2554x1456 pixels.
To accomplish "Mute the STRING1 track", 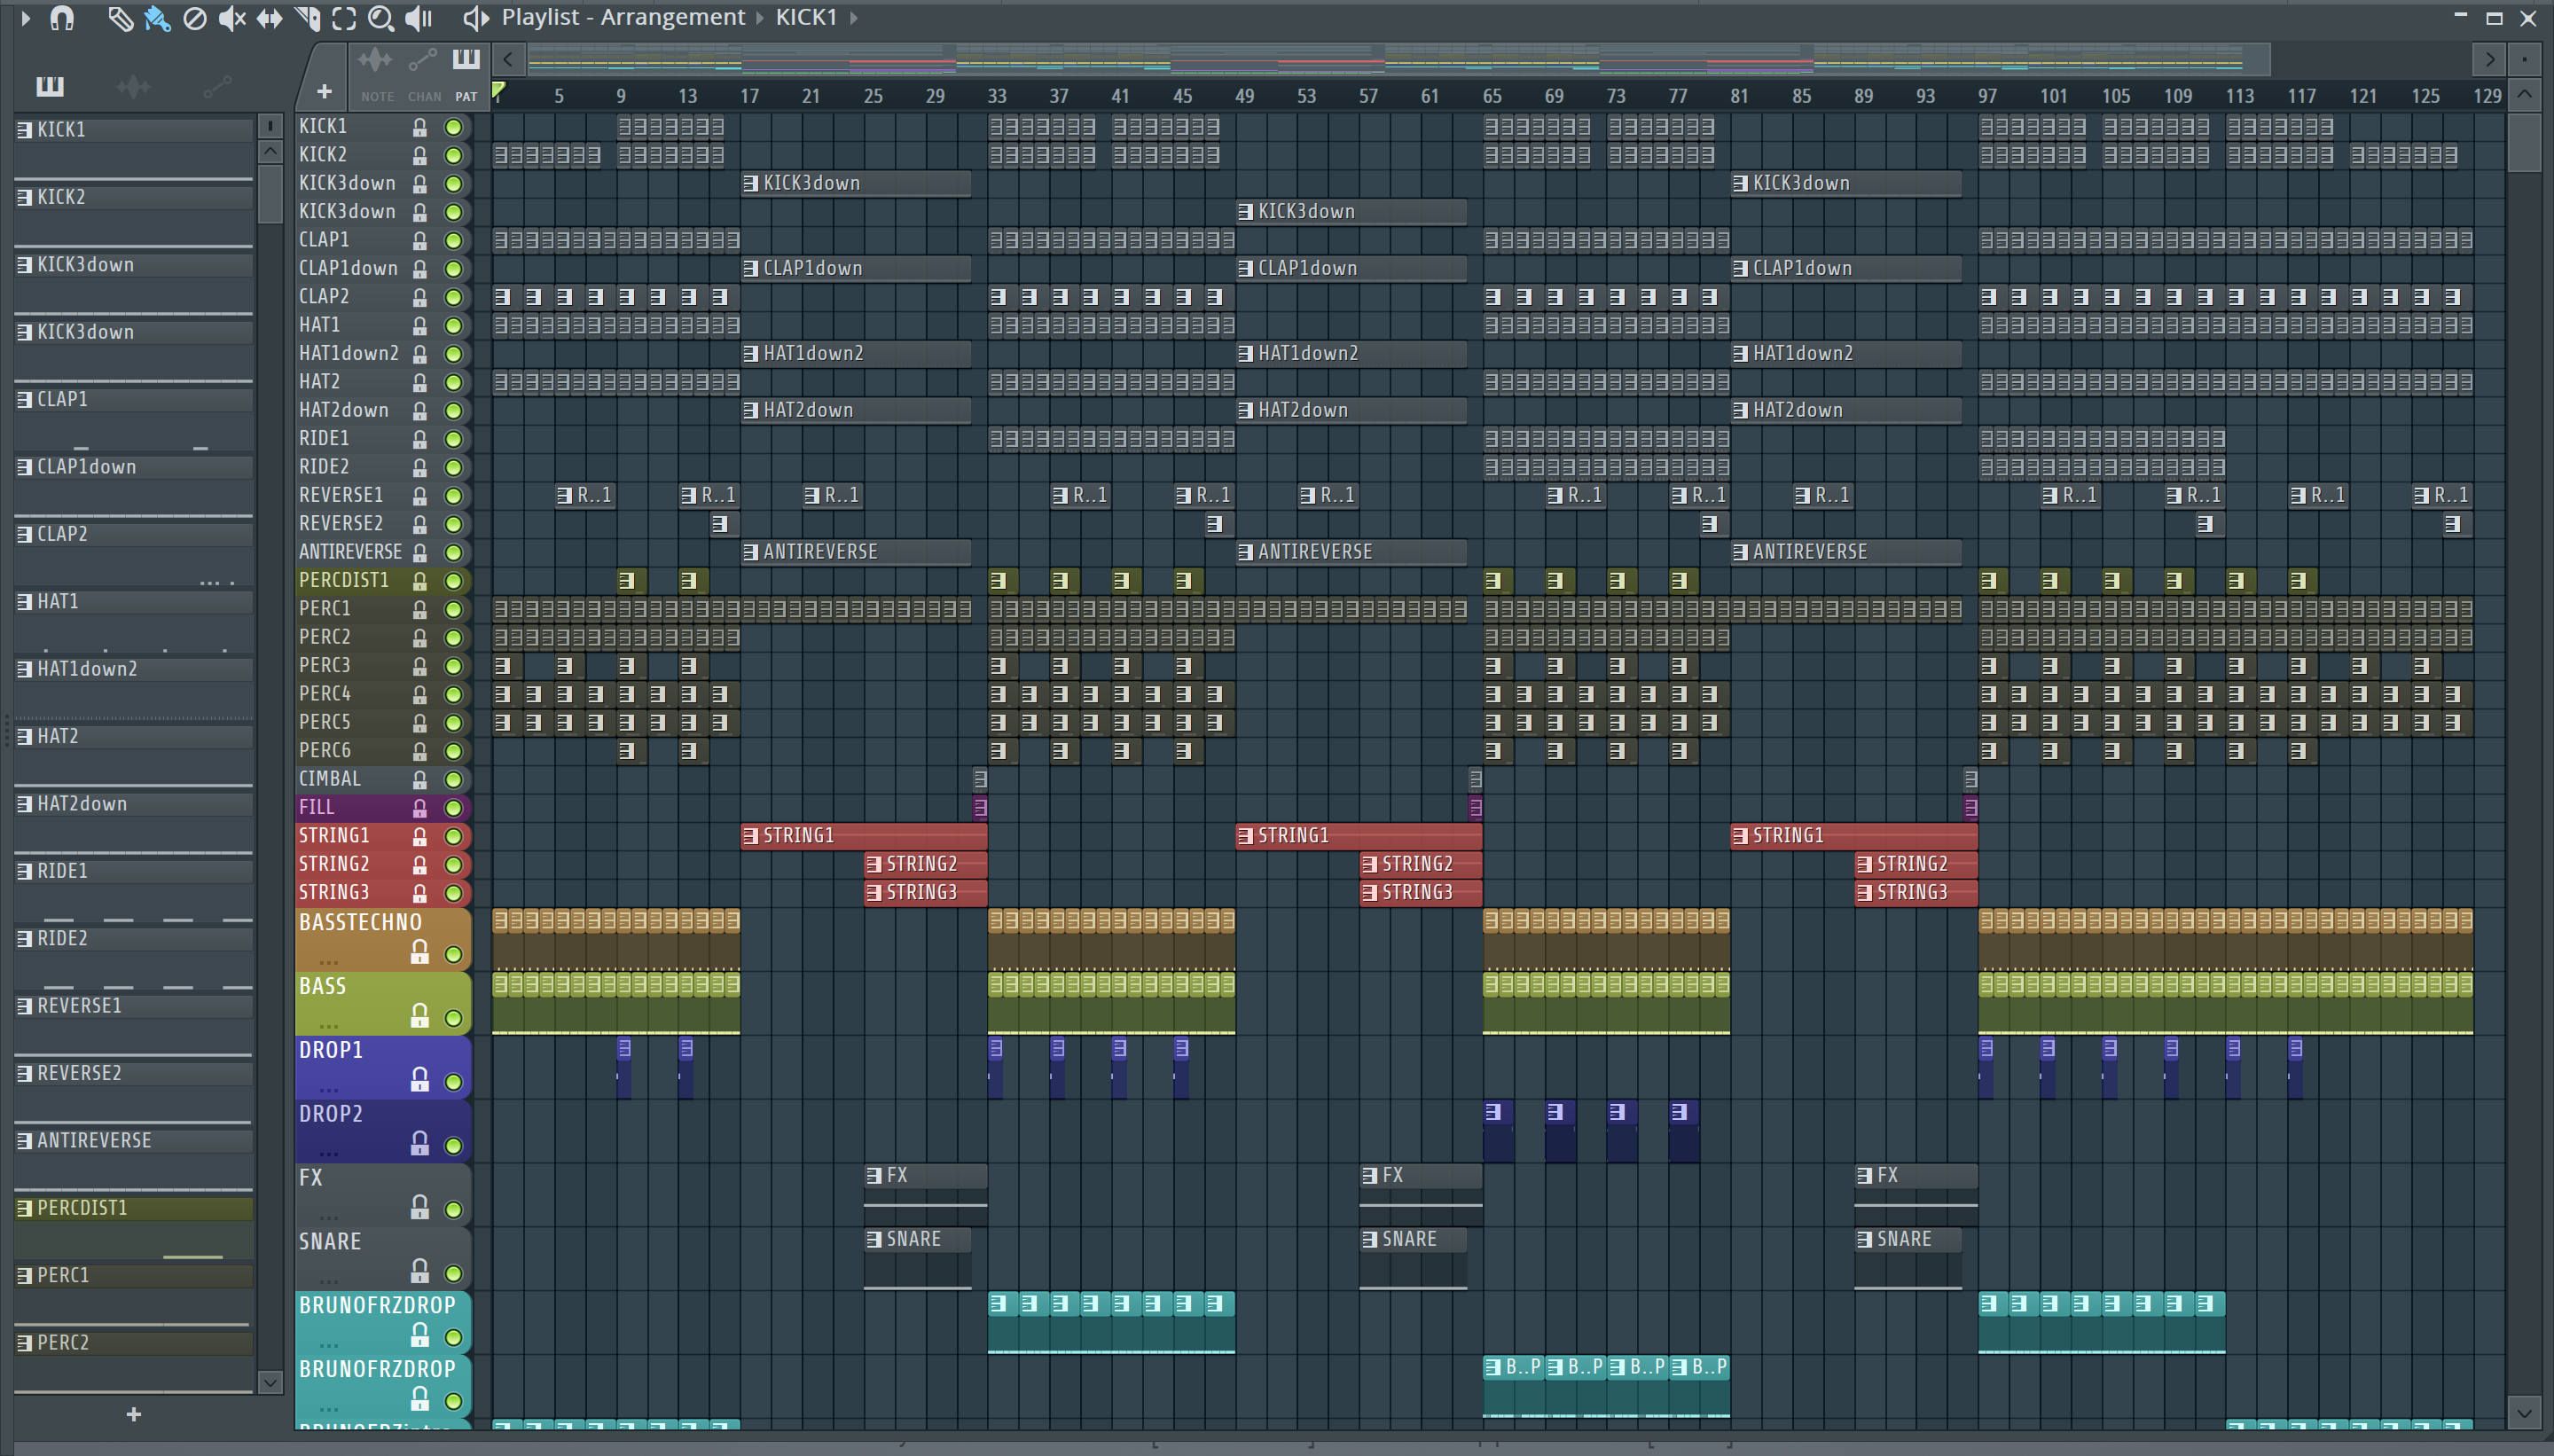I will tap(453, 837).
